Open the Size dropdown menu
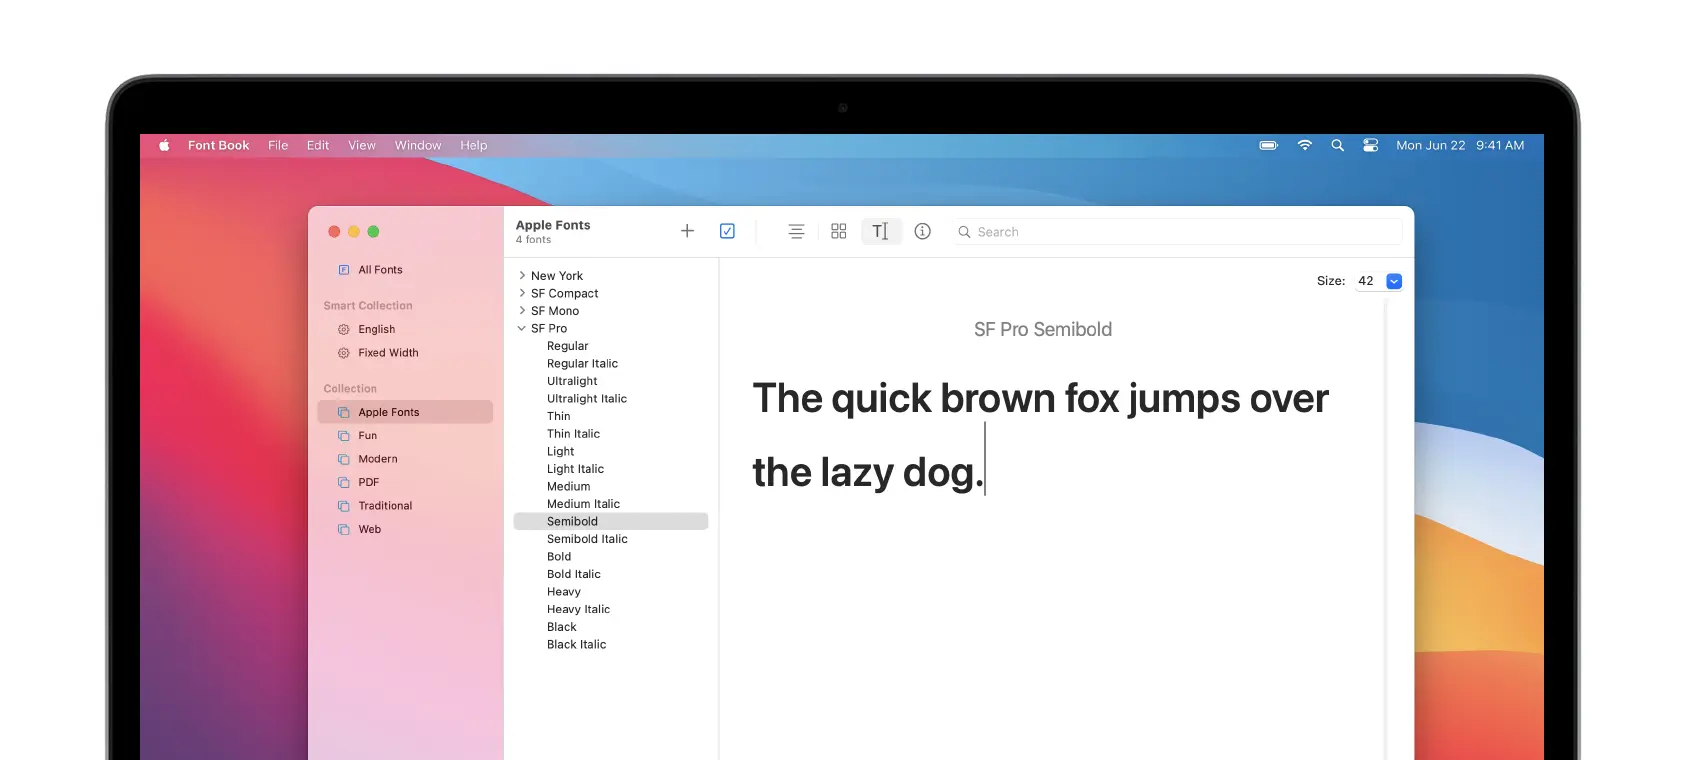The width and height of the screenshot is (1684, 760). click(1394, 281)
